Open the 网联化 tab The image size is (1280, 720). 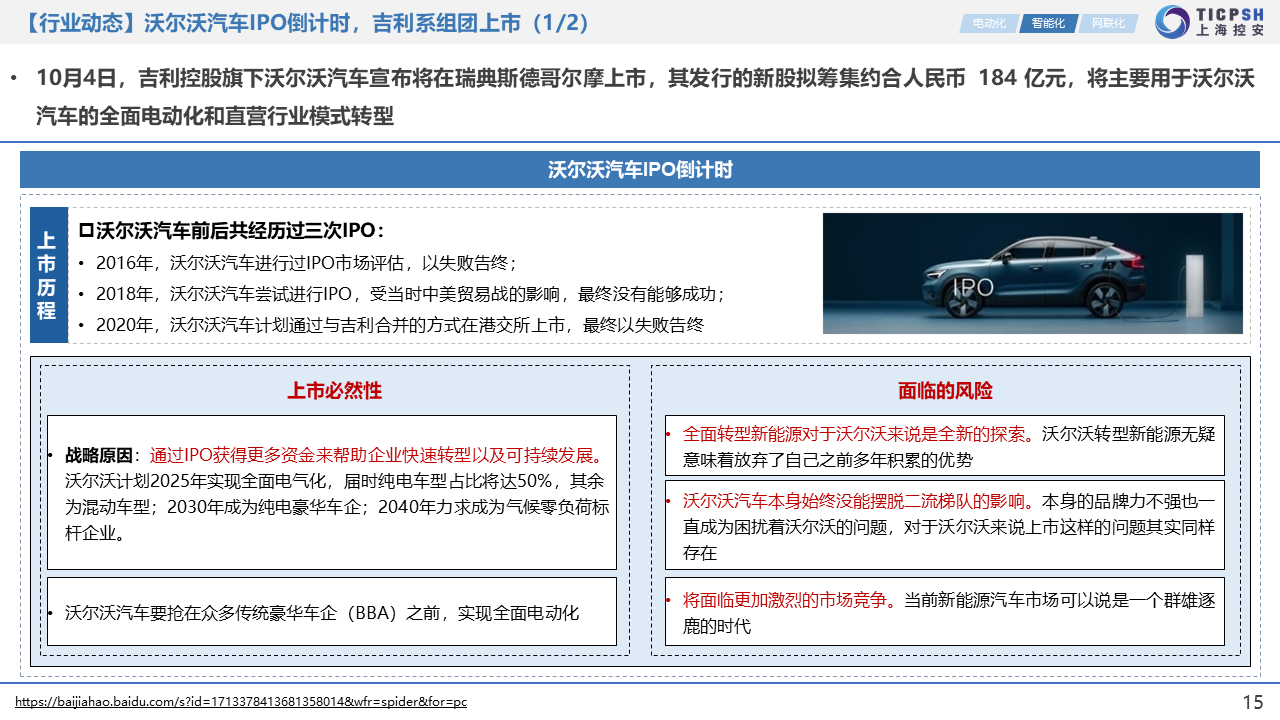(x=1107, y=23)
